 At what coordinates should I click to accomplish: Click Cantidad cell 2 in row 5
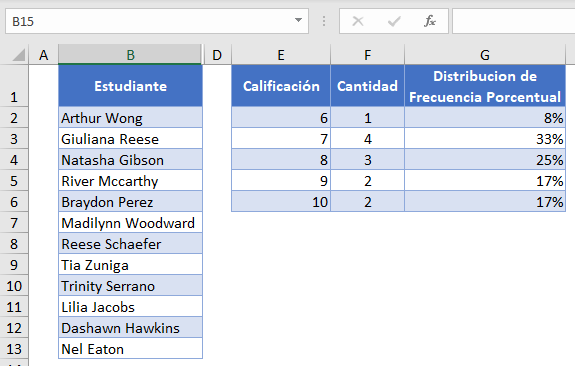click(367, 181)
